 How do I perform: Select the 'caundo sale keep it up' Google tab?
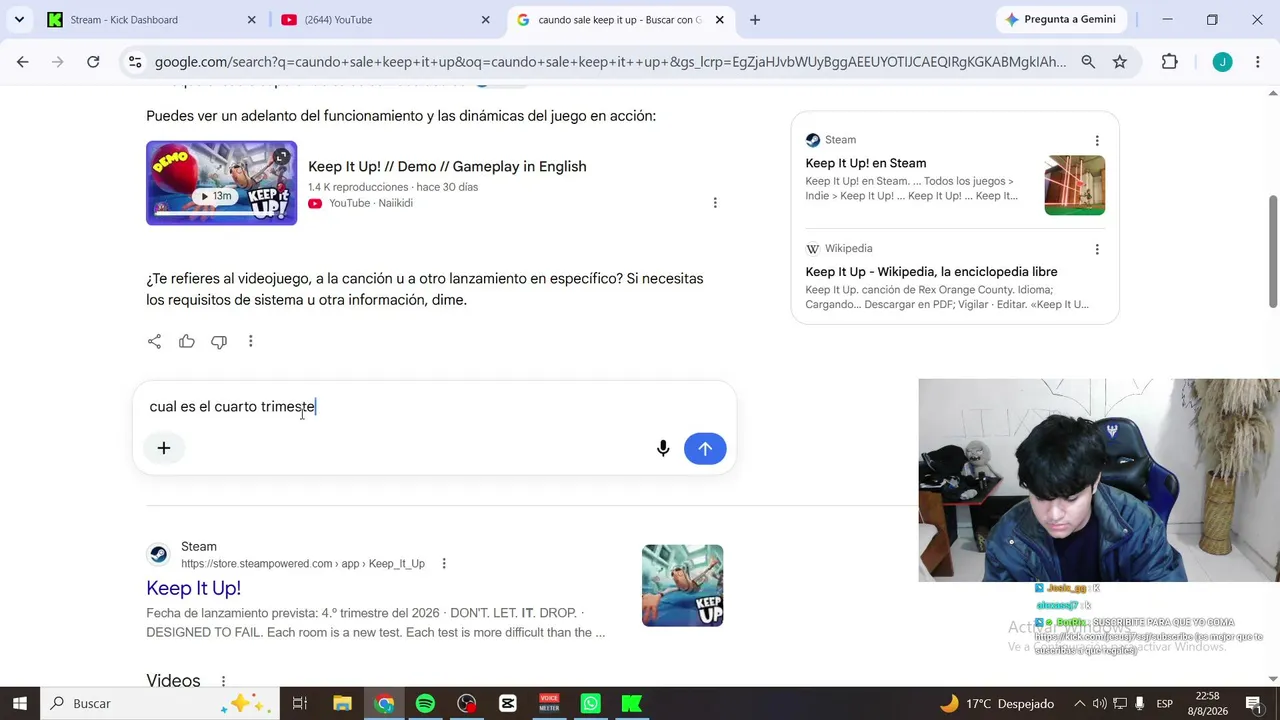coord(620,20)
